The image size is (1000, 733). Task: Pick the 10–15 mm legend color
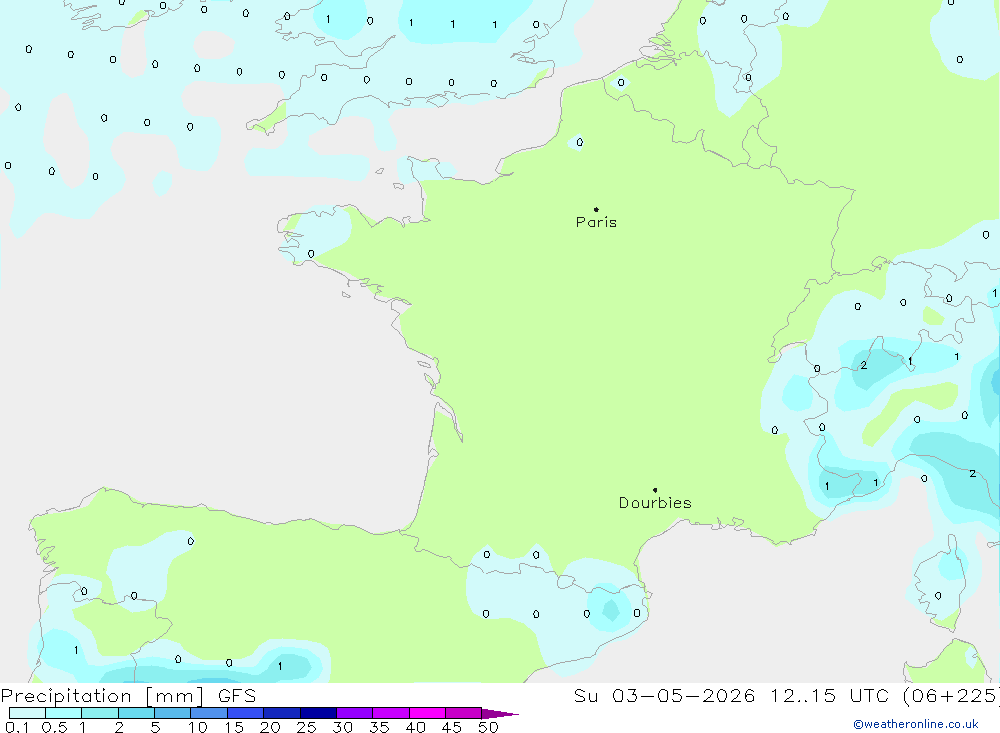209,713
